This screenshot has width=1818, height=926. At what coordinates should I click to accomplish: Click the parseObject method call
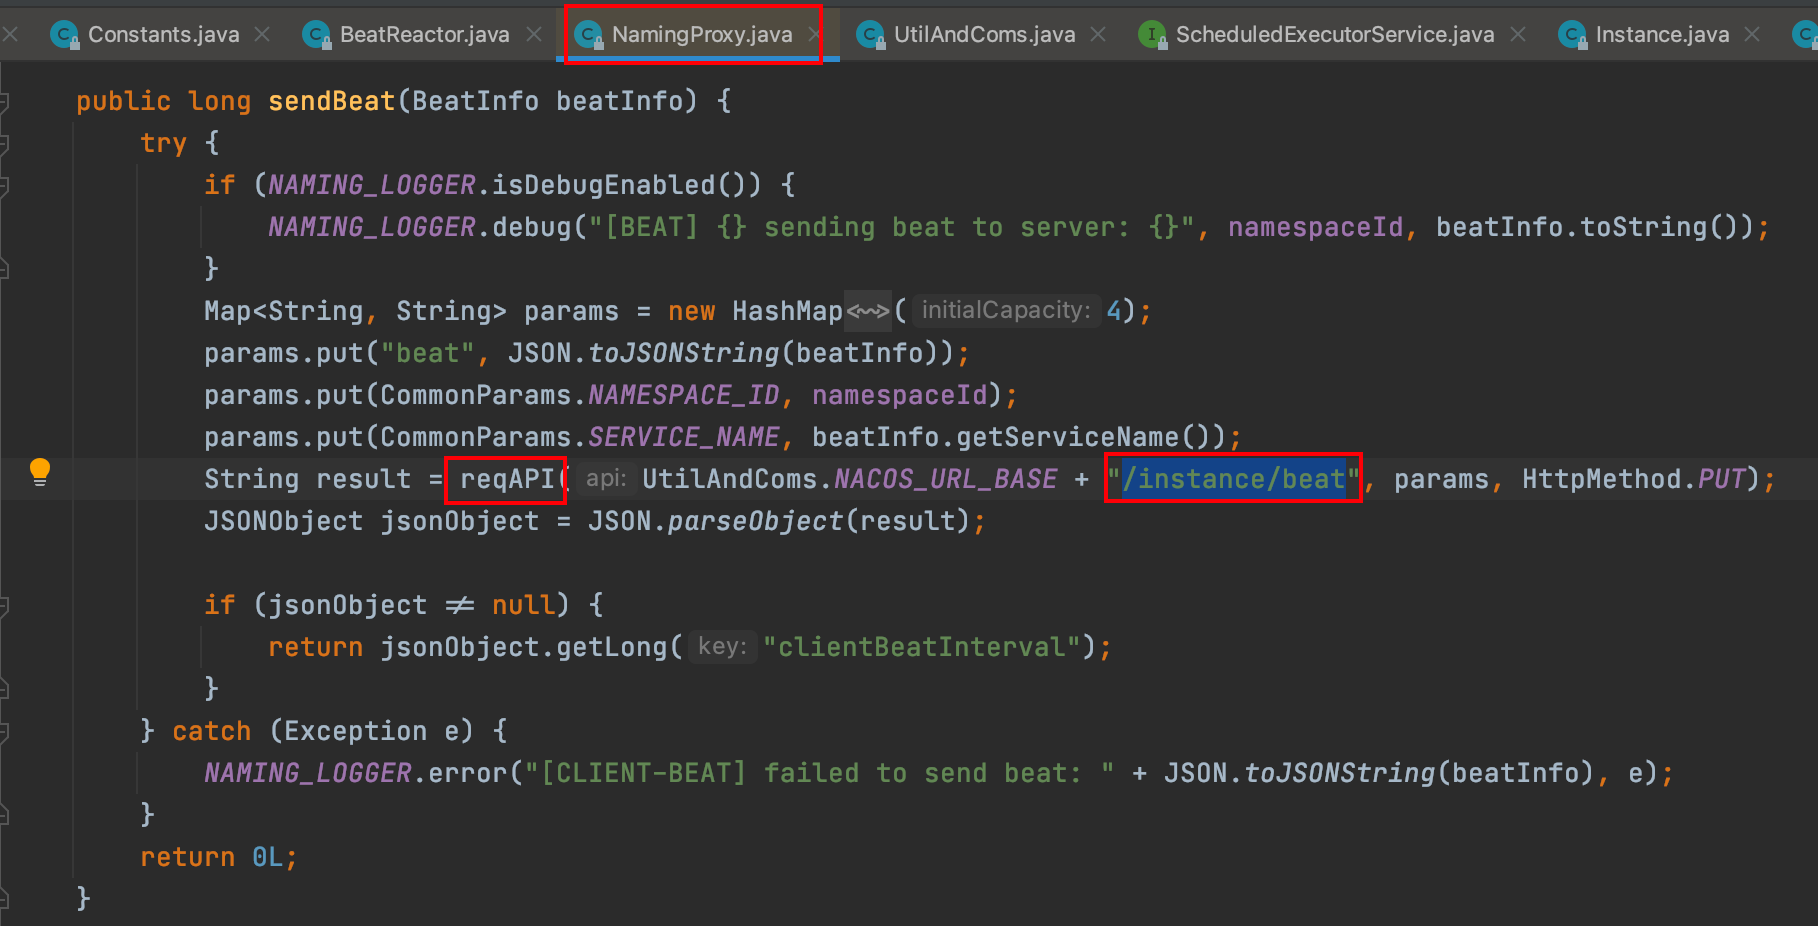(756, 522)
